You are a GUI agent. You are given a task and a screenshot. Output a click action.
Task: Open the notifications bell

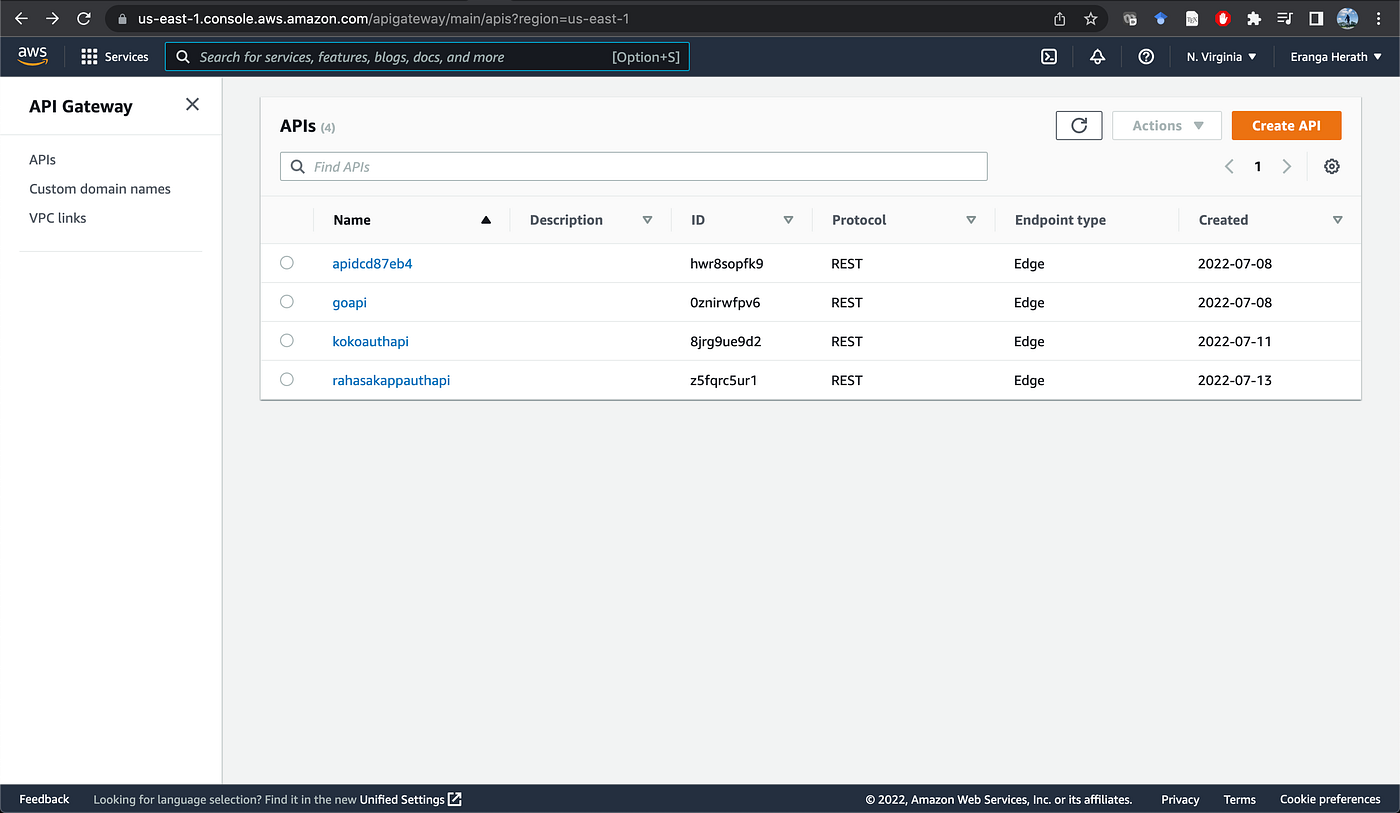[x=1097, y=57]
